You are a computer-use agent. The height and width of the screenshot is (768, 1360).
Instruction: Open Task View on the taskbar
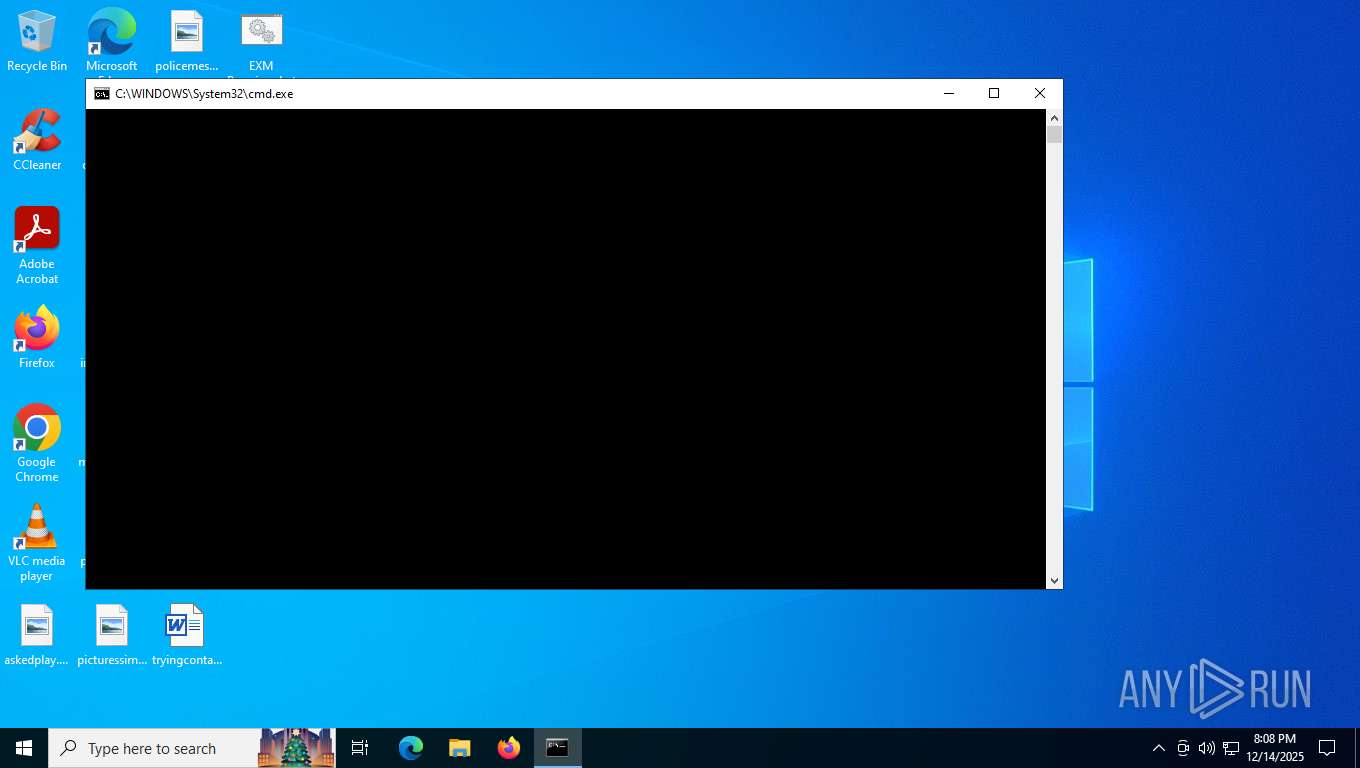point(360,748)
